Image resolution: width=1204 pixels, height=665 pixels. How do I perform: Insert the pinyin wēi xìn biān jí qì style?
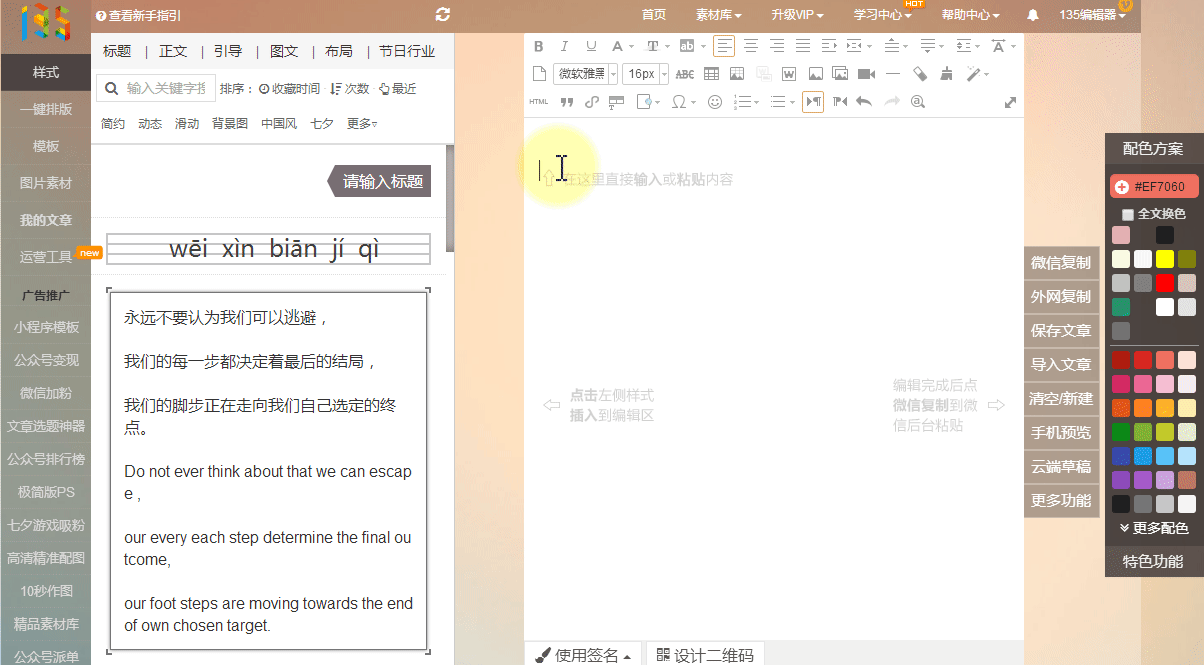269,249
